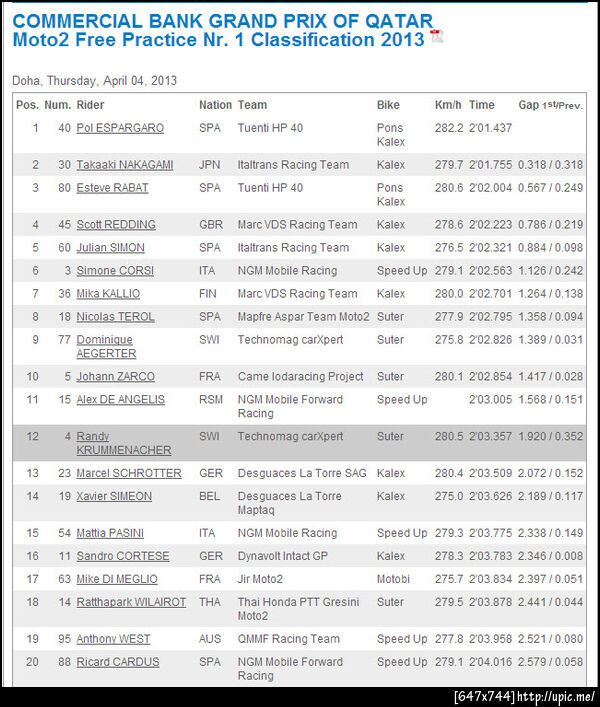Screen dimensions: 600x707
Task: Click Alex DE ANGELIS rider name
Action: [120, 400]
